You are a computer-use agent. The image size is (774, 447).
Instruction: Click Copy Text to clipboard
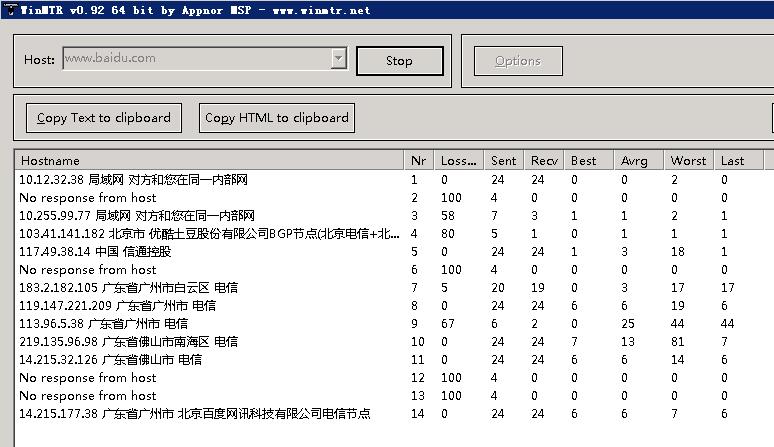(104, 118)
